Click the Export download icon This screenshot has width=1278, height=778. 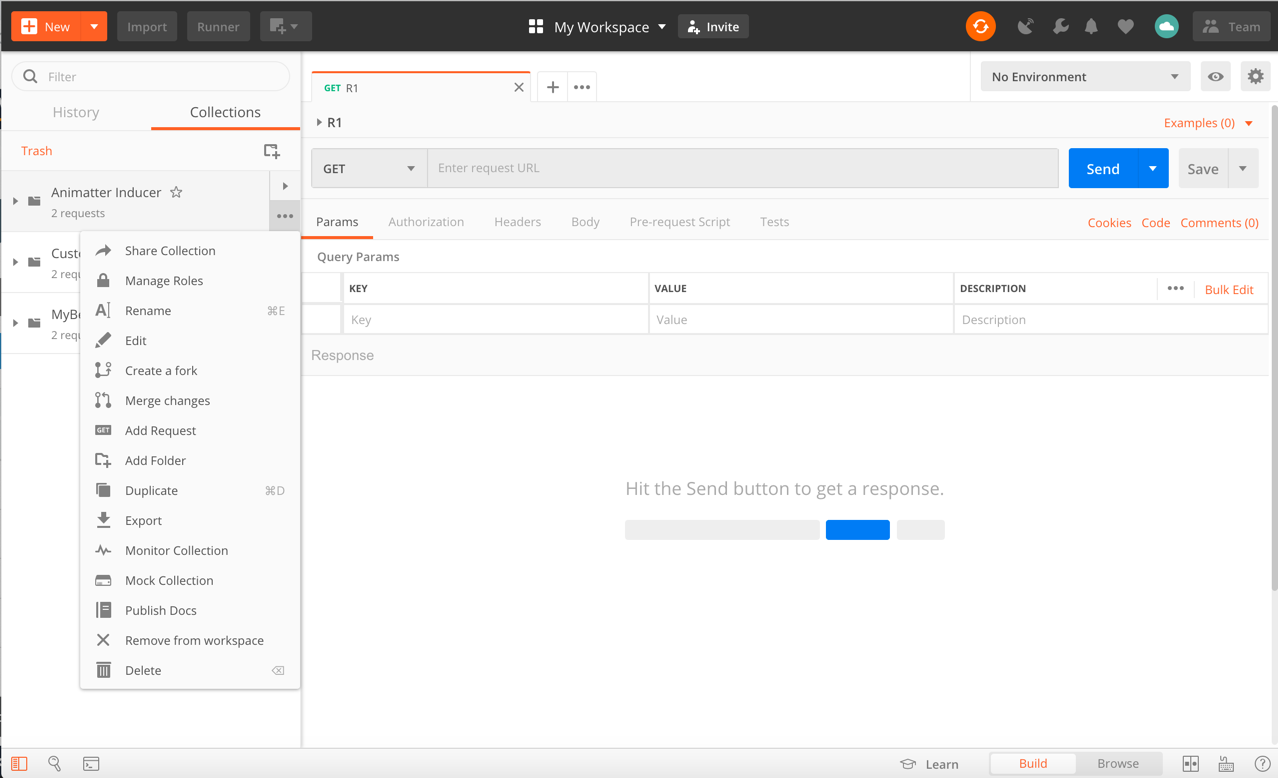pos(103,520)
